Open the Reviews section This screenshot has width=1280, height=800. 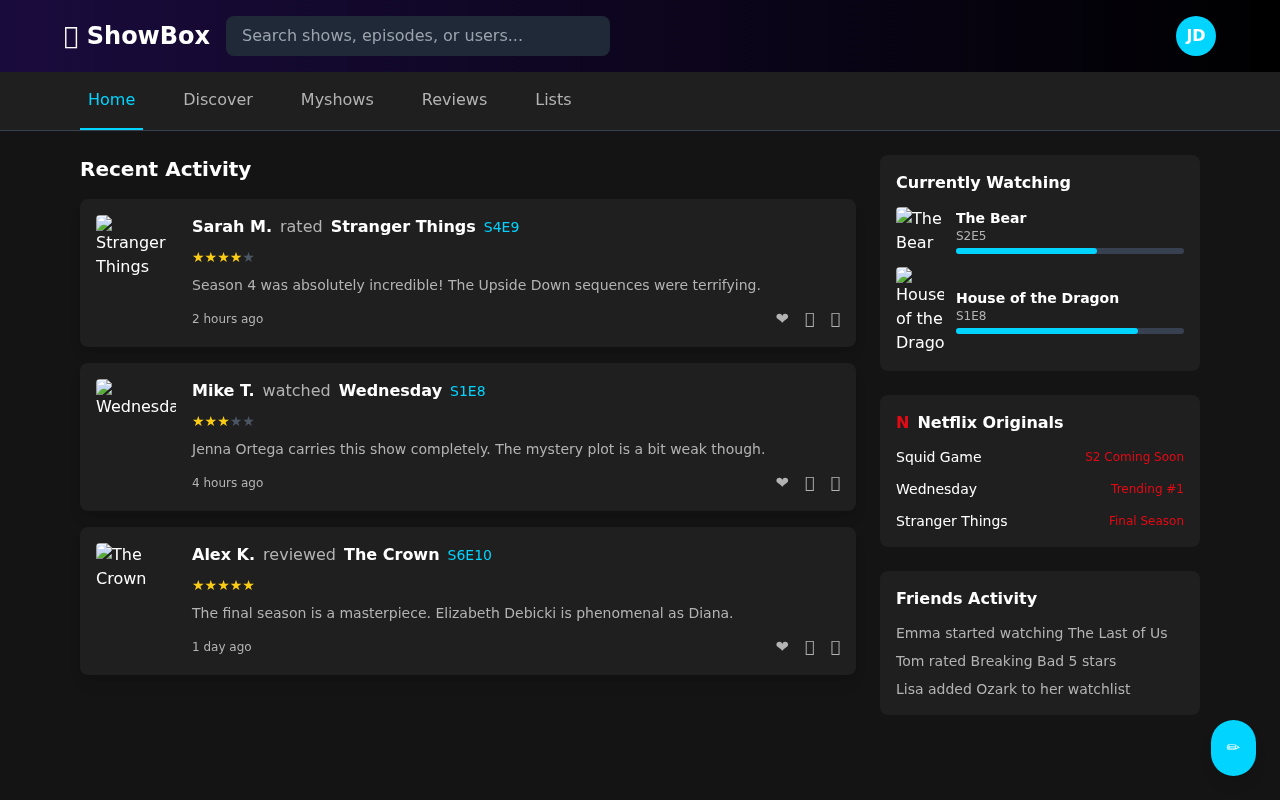point(454,100)
